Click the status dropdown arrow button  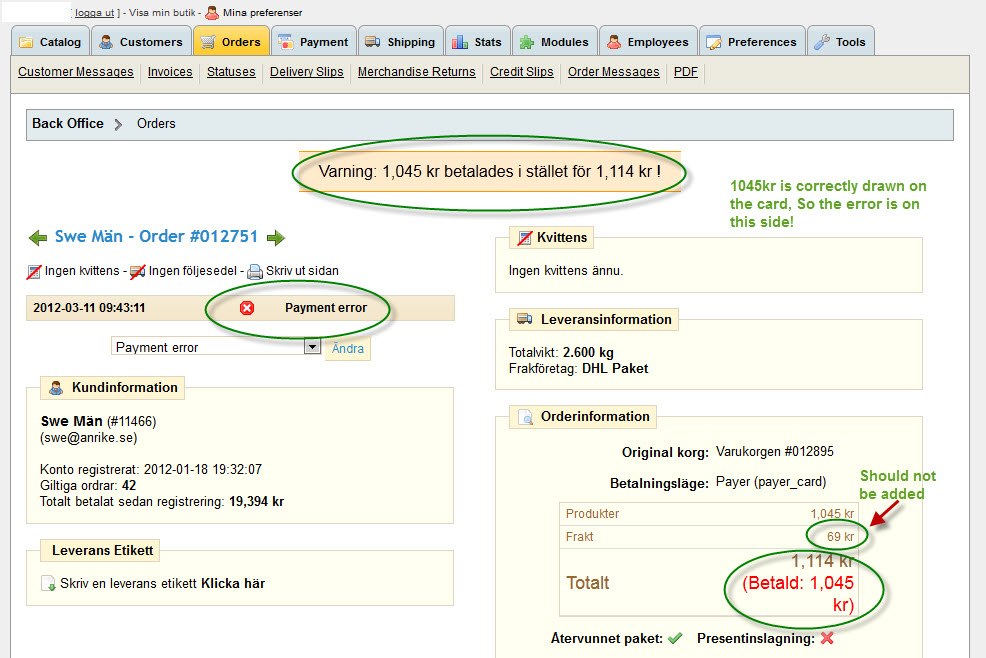coord(312,347)
